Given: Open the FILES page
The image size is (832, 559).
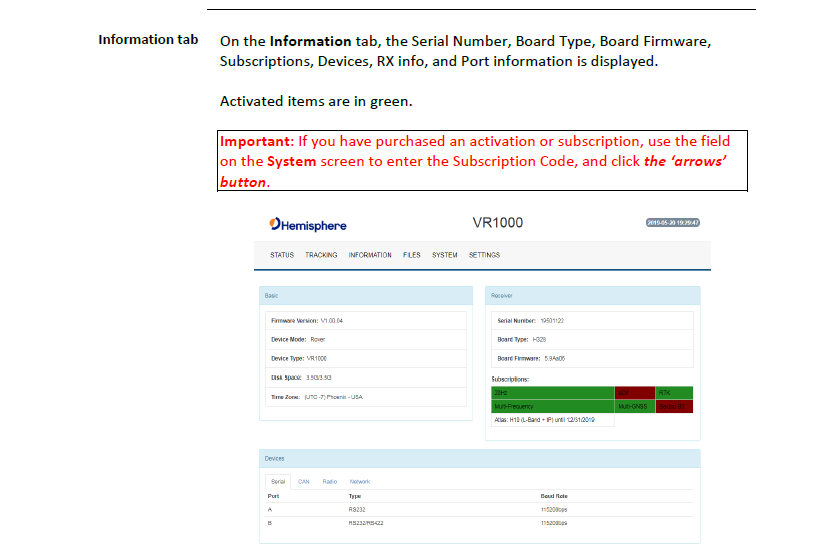Looking at the screenshot, I should [412, 255].
